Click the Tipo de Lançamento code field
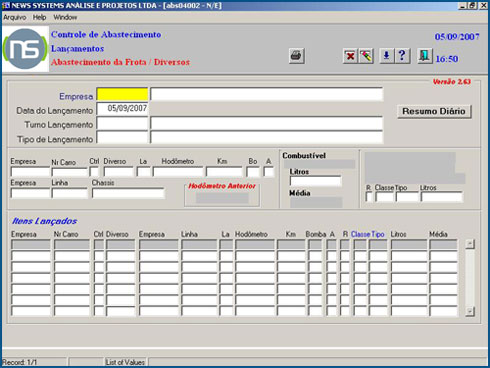 [122, 137]
